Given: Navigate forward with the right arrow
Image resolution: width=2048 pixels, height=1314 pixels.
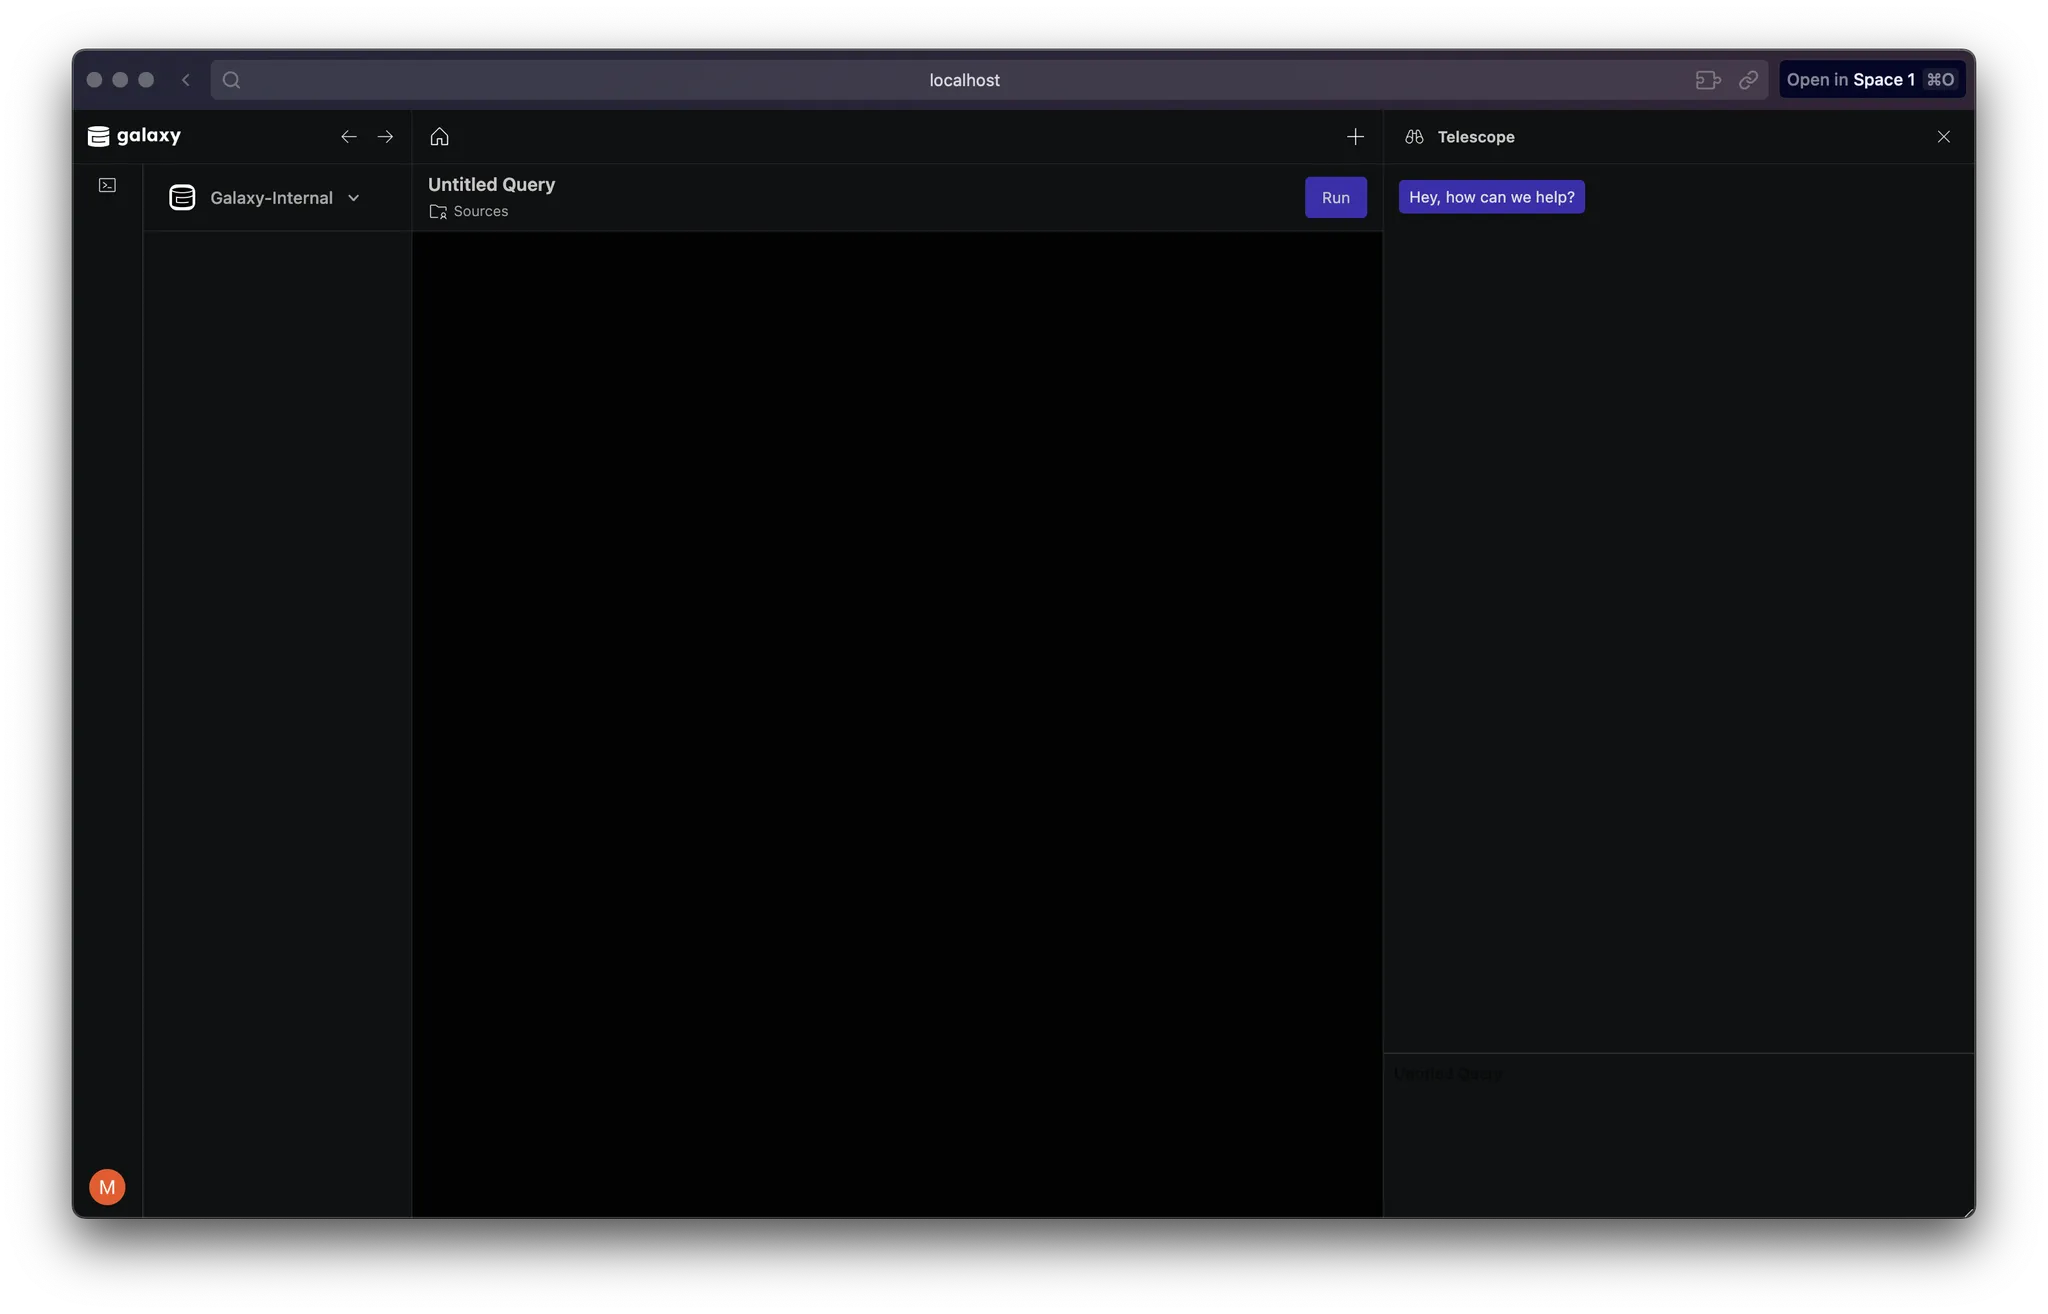Looking at the screenshot, I should coord(385,137).
